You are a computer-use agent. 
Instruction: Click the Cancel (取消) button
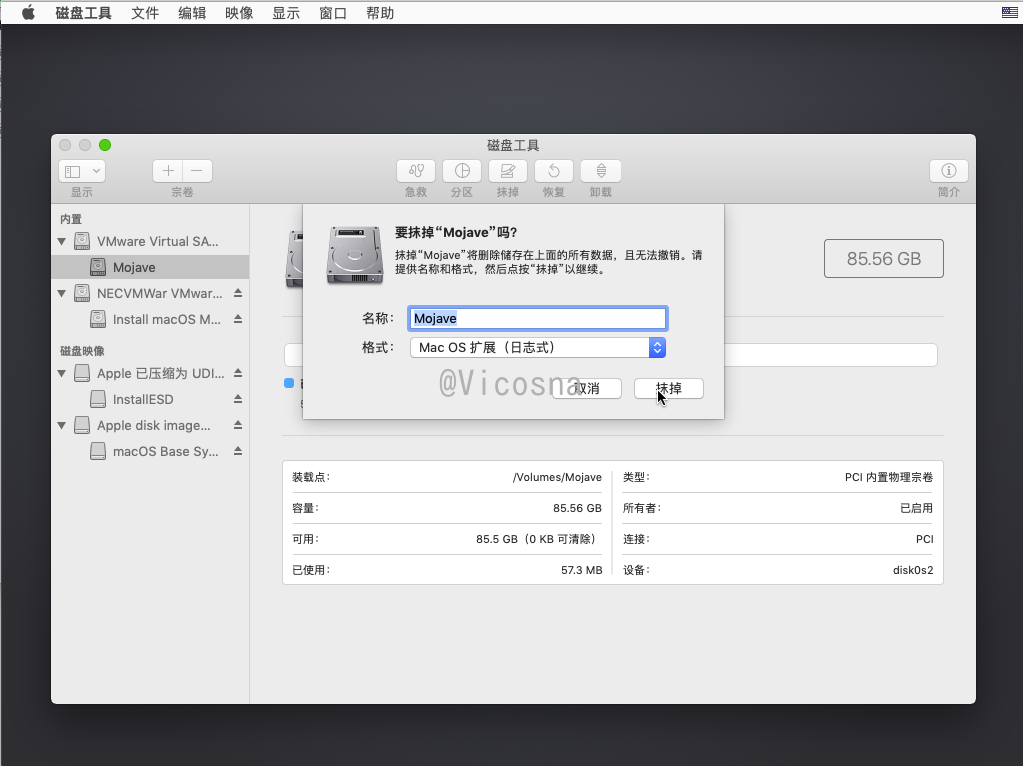[587, 388]
